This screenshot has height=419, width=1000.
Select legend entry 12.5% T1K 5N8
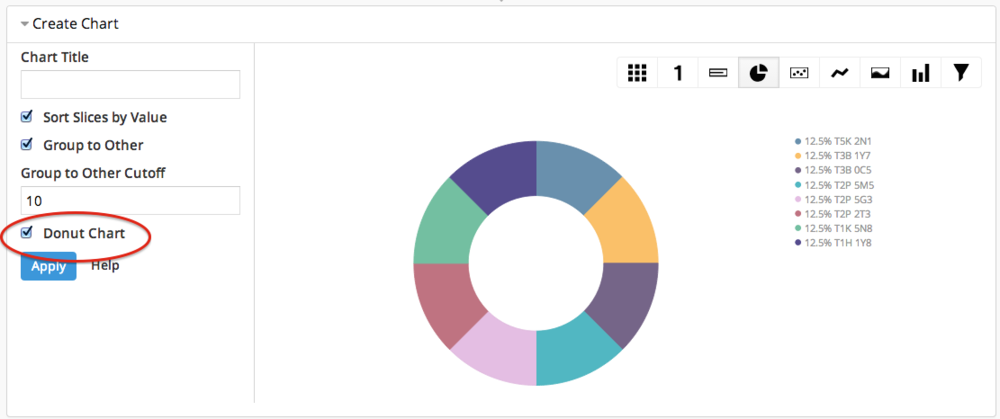tap(834, 228)
